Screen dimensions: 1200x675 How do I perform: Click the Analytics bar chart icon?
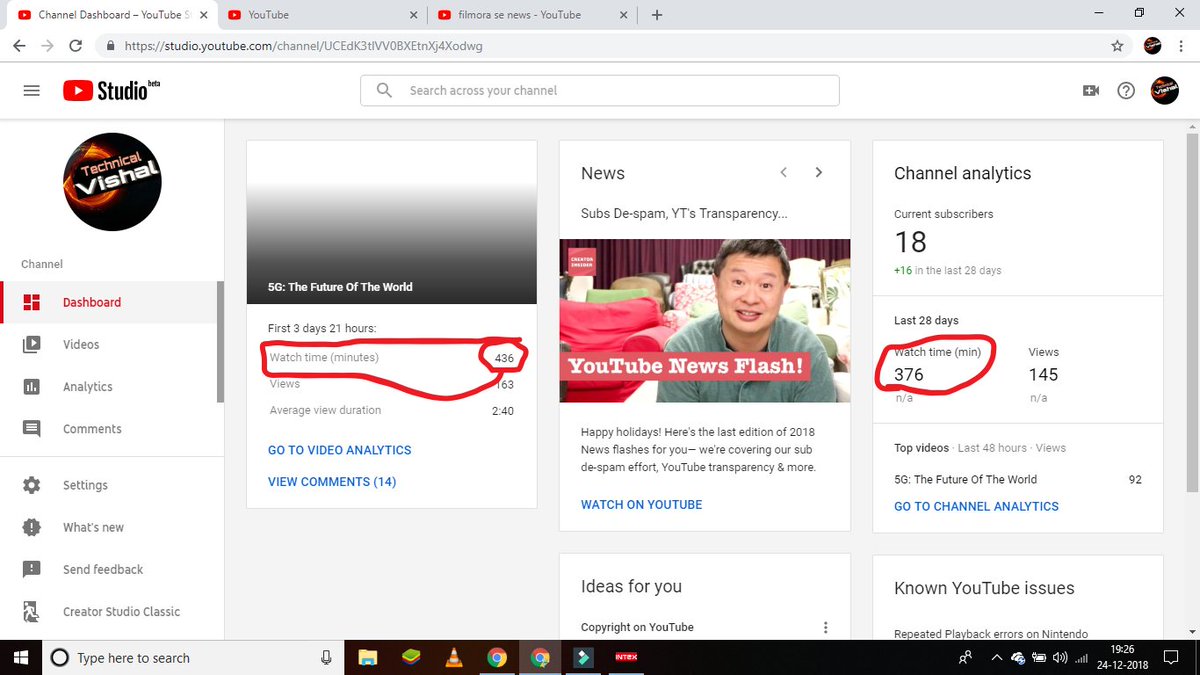(x=32, y=387)
